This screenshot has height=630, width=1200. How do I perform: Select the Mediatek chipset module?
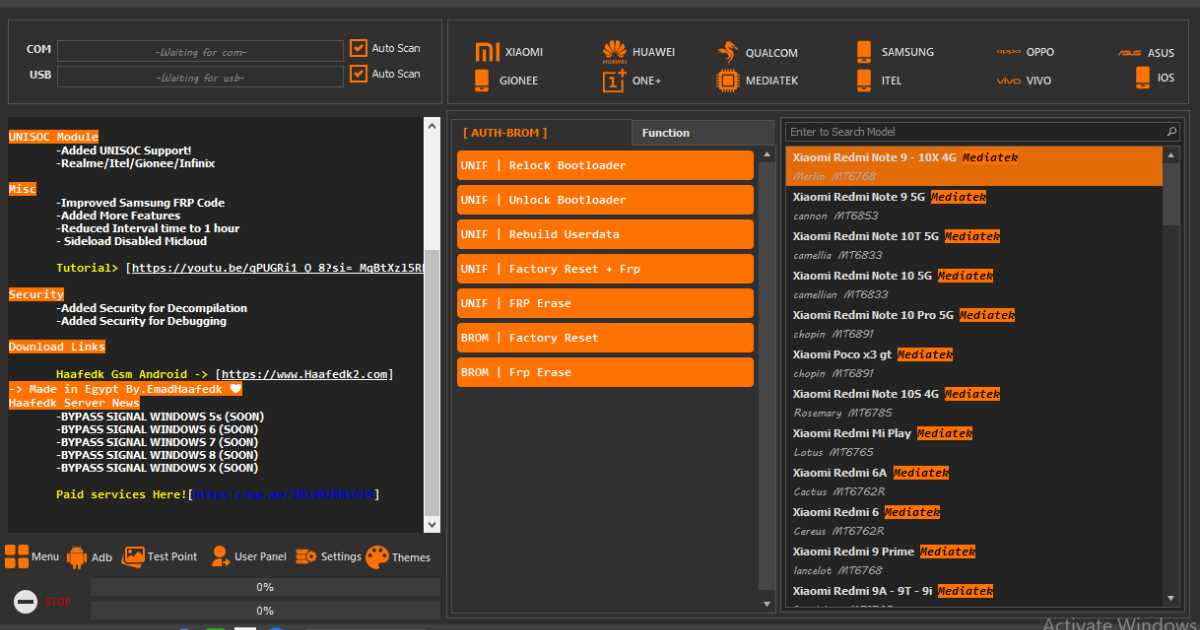click(x=757, y=81)
